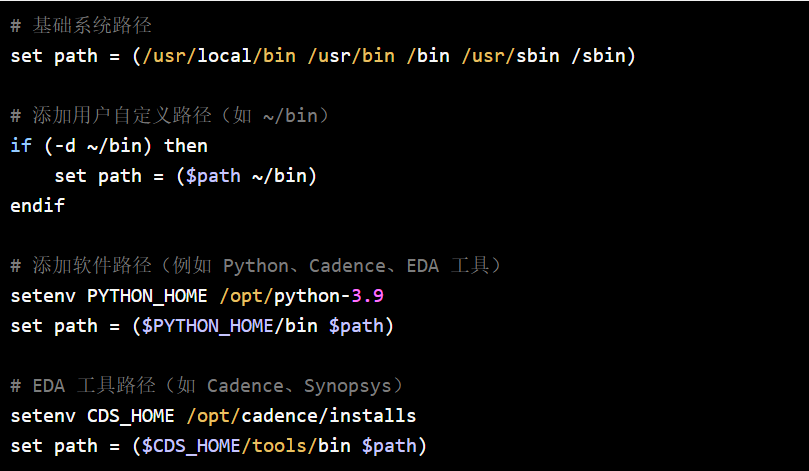The width and height of the screenshot is (809, 471).
Task: Click the comment mentioning 'Python、Cadence、EDA 工具'
Action: tap(256, 266)
